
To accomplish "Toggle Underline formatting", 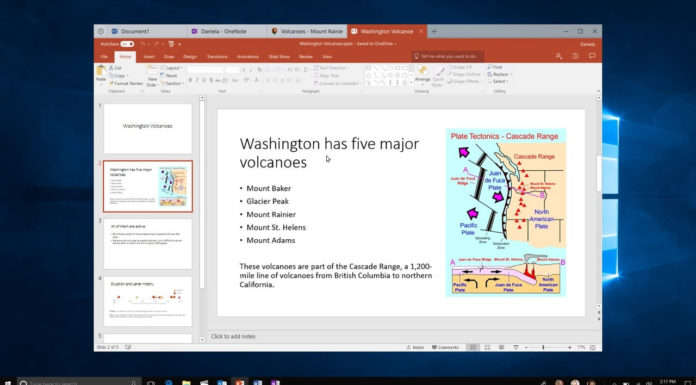I will 204,80.
